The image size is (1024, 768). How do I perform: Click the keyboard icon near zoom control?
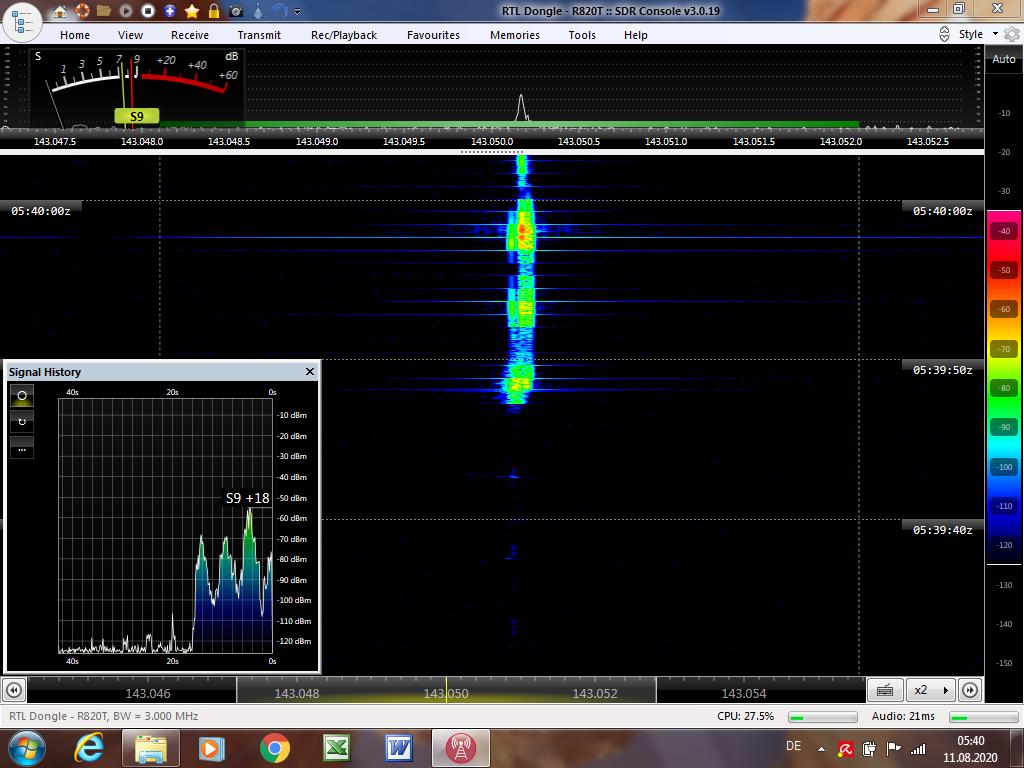(x=885, y=690)
